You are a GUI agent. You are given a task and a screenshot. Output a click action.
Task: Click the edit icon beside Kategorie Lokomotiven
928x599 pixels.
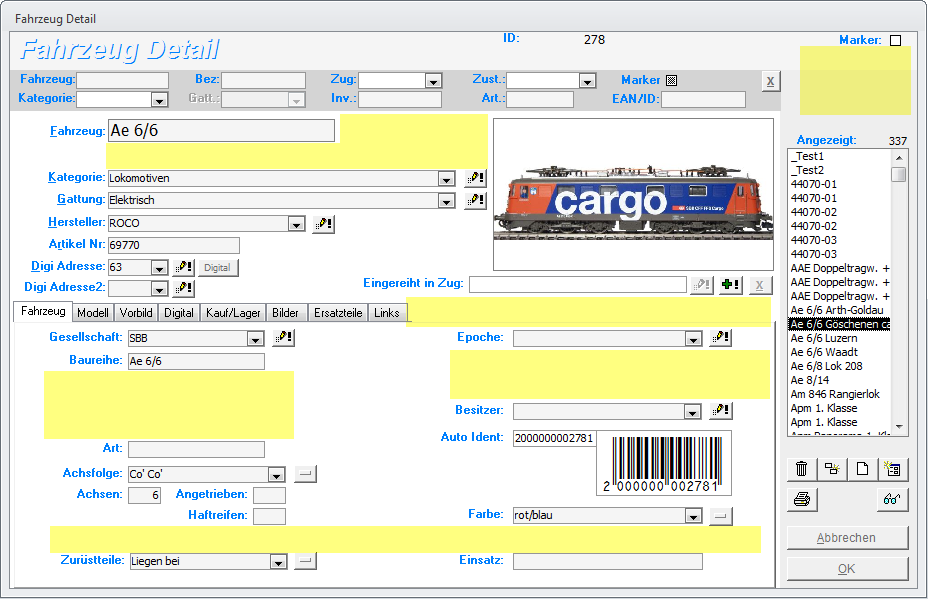[476, 178]
